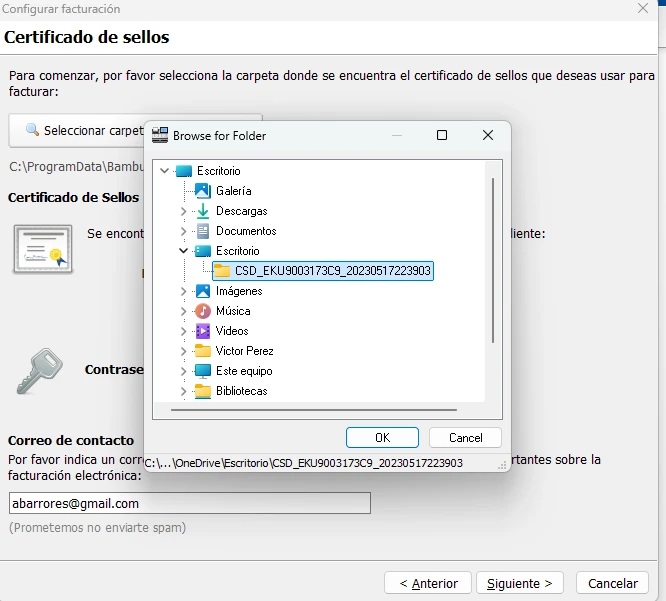Viewport: 666px width, 601px height.
Task: Expand the Documentos tree node
Action: click(183, 231)
